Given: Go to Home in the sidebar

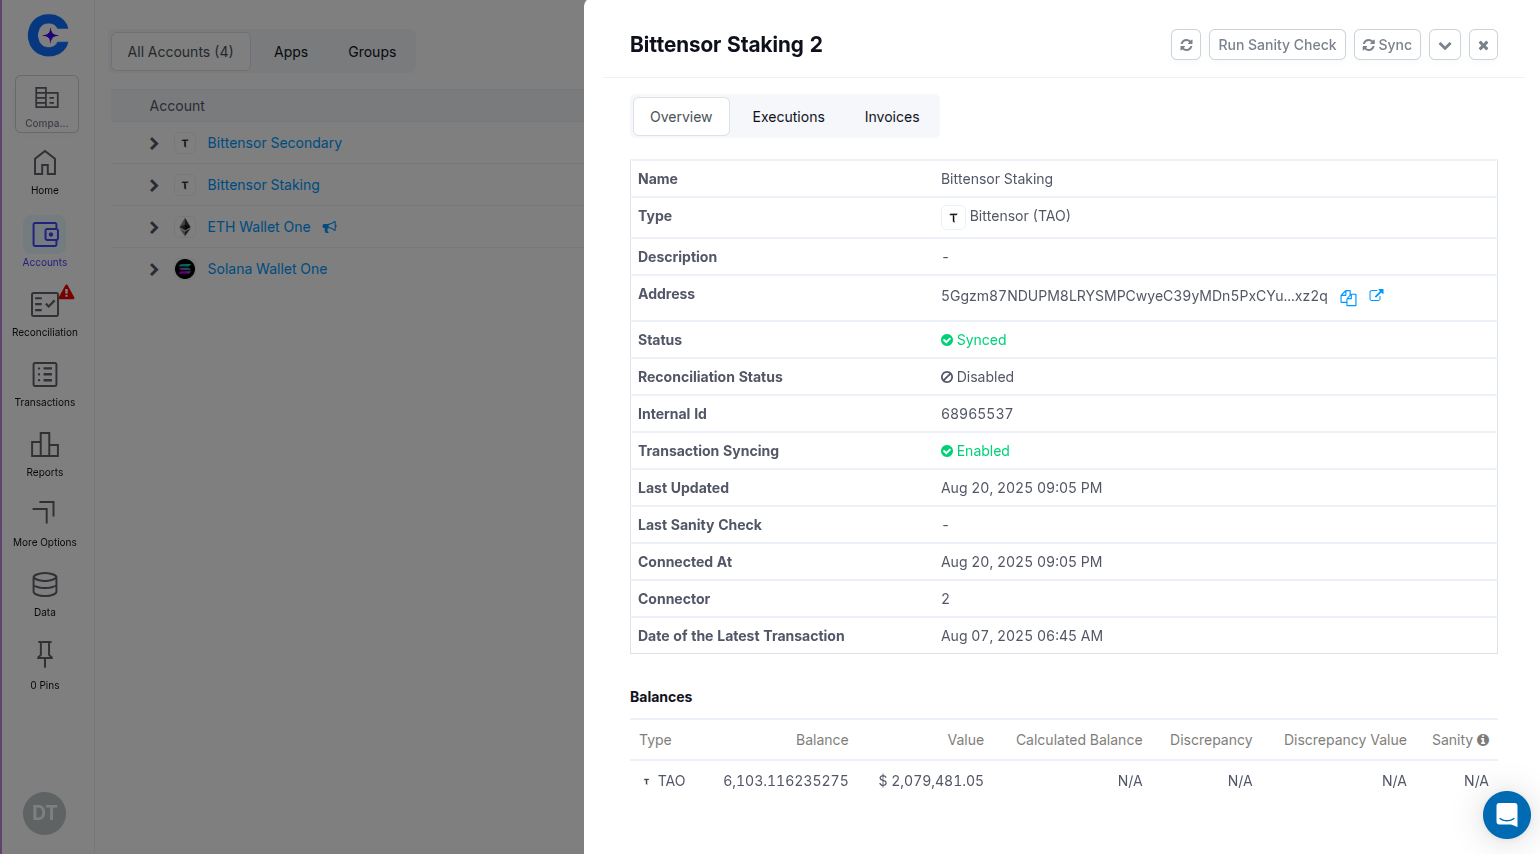Looking at the screenshot, I should tap(45, 173).
